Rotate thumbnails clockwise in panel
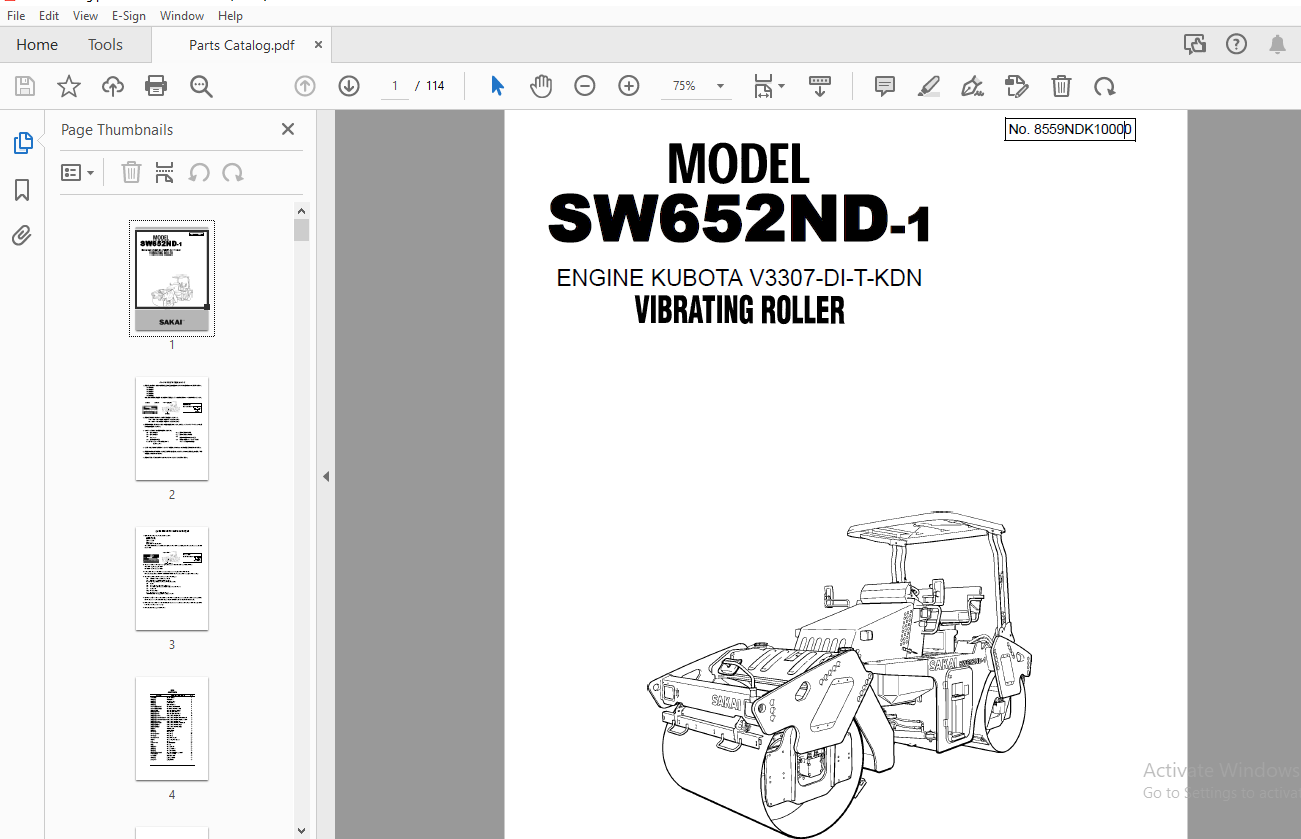Viewport: 1301px width, 839px height. point(233,172)
